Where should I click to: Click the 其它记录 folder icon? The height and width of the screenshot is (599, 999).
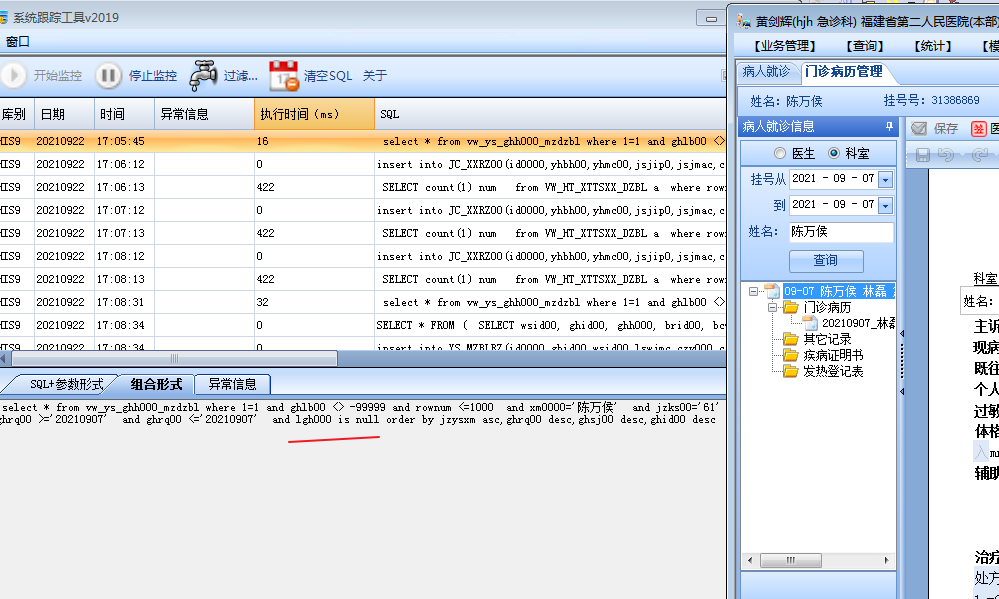791,339
